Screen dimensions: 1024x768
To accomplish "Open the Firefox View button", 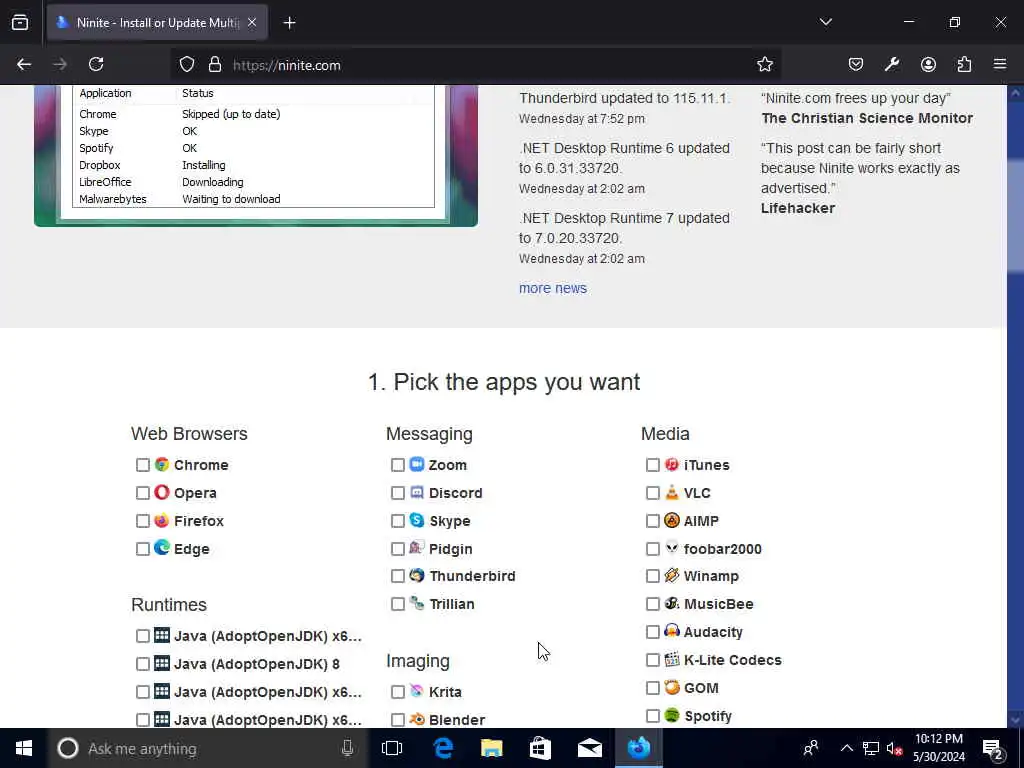I will click(x=20, y=23).
